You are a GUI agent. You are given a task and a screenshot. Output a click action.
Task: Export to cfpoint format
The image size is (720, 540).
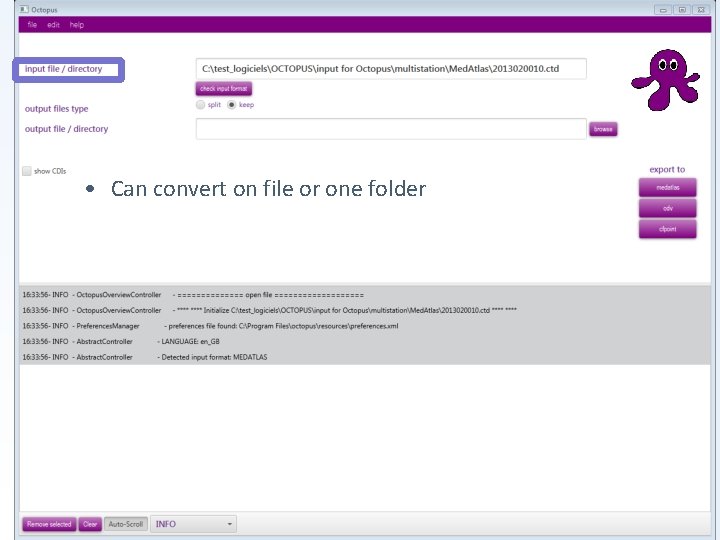point(667,229)
